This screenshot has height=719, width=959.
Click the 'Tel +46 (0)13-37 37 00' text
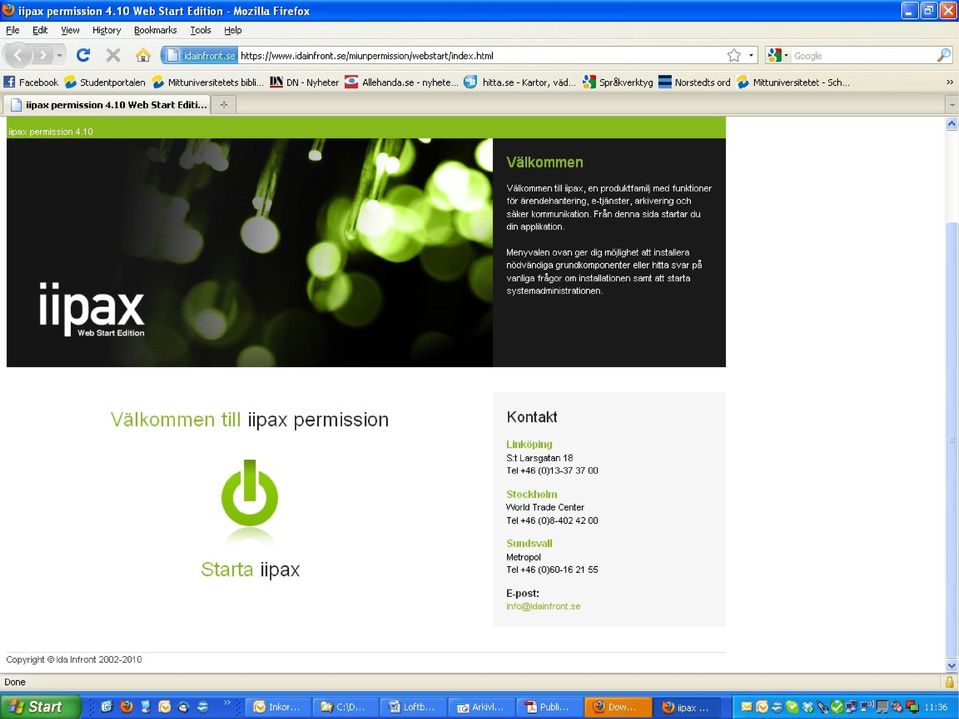click(x=552, y=470)
